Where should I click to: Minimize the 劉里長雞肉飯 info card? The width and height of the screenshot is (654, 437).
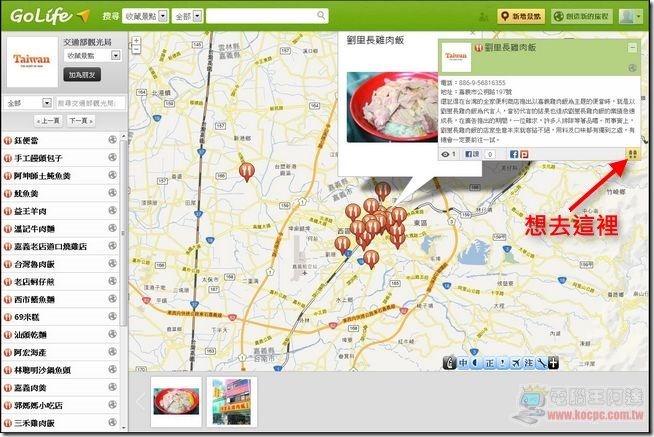click(632, 47)
